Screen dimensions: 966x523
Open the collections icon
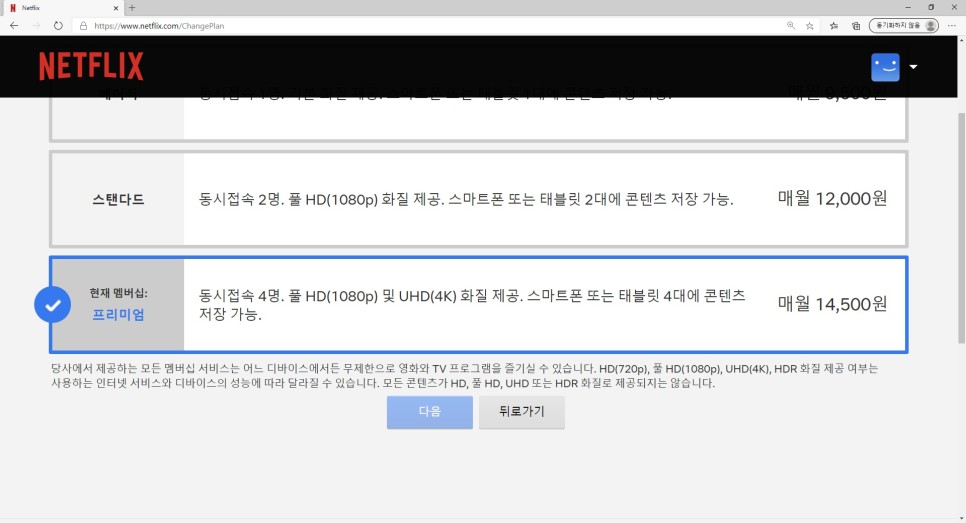click(856, 26)
